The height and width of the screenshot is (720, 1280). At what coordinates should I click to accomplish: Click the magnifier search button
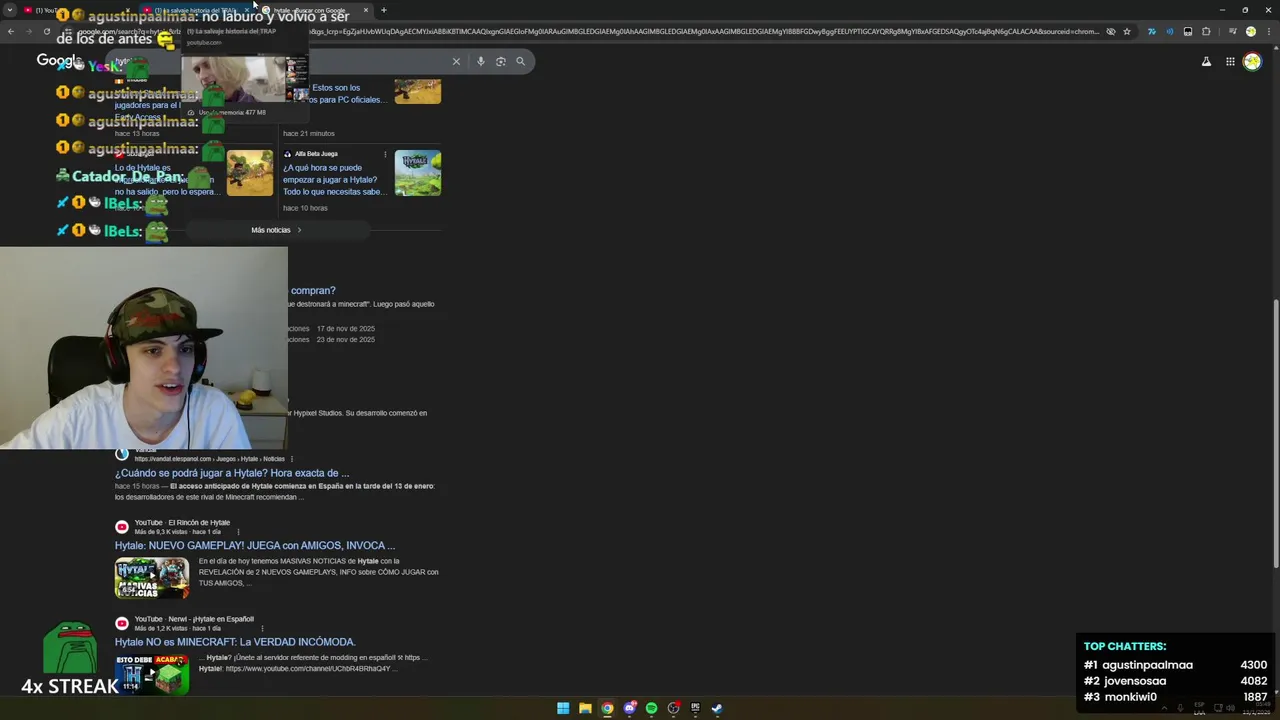(520, 61)
